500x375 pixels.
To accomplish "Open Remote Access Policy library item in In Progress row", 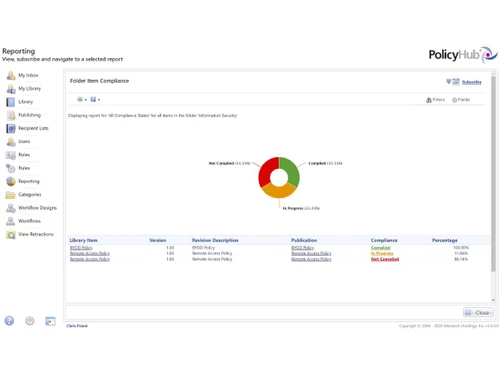I will (90, 254).
